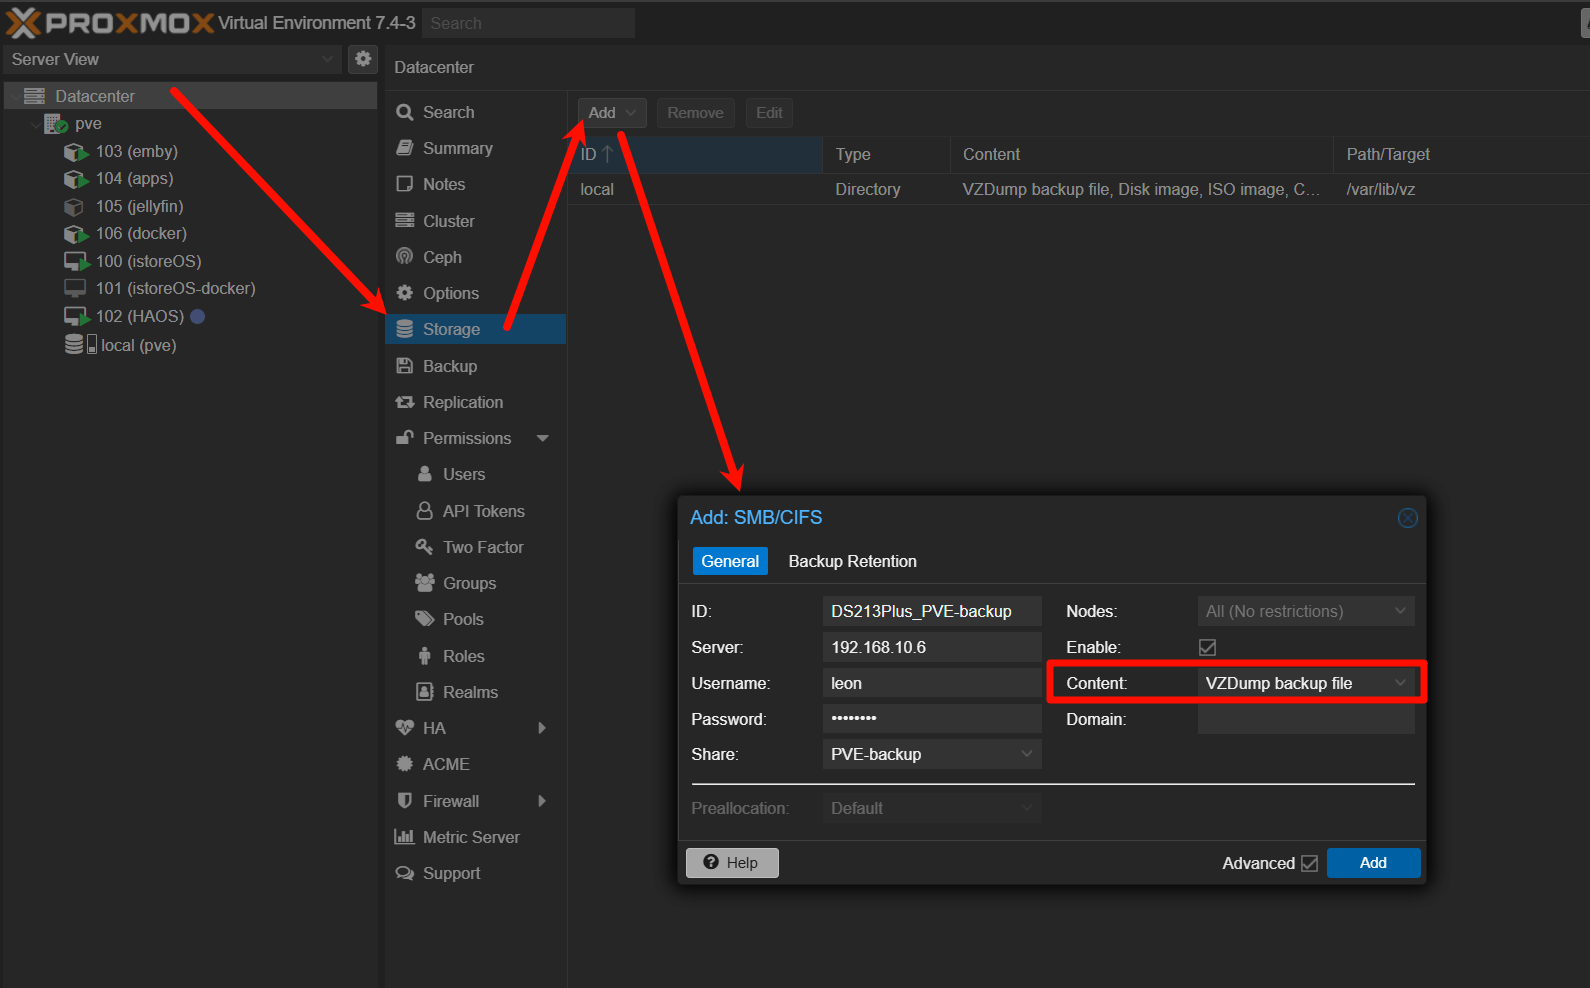Click the Notes page icon

point(405,184)
